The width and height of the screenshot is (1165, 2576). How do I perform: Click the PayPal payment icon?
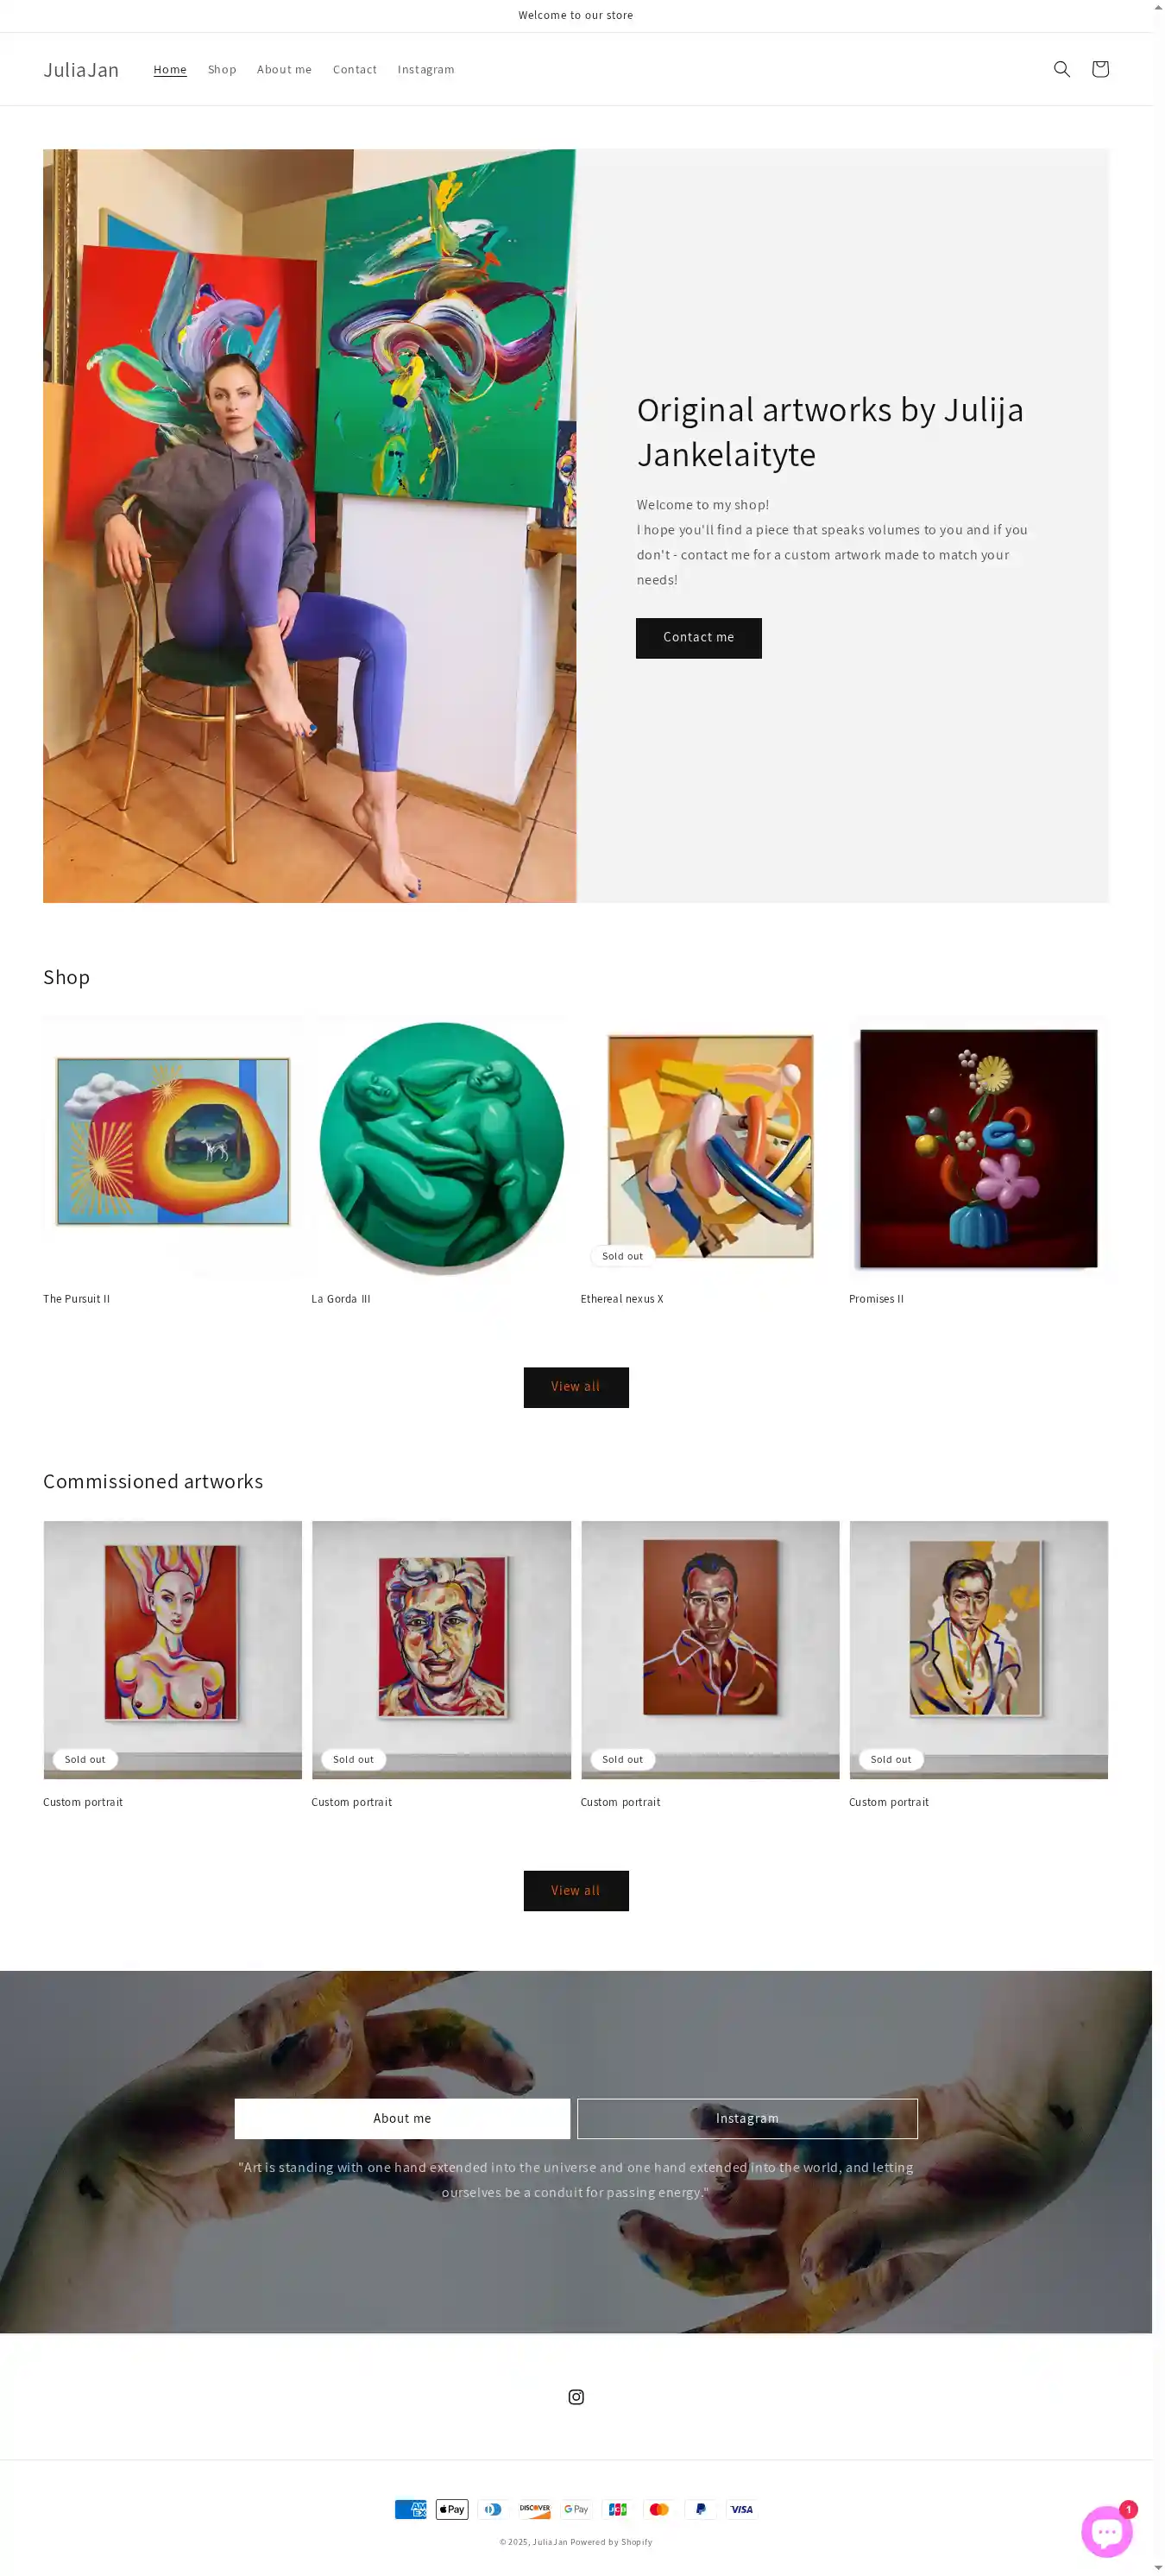click(700, 2509)
